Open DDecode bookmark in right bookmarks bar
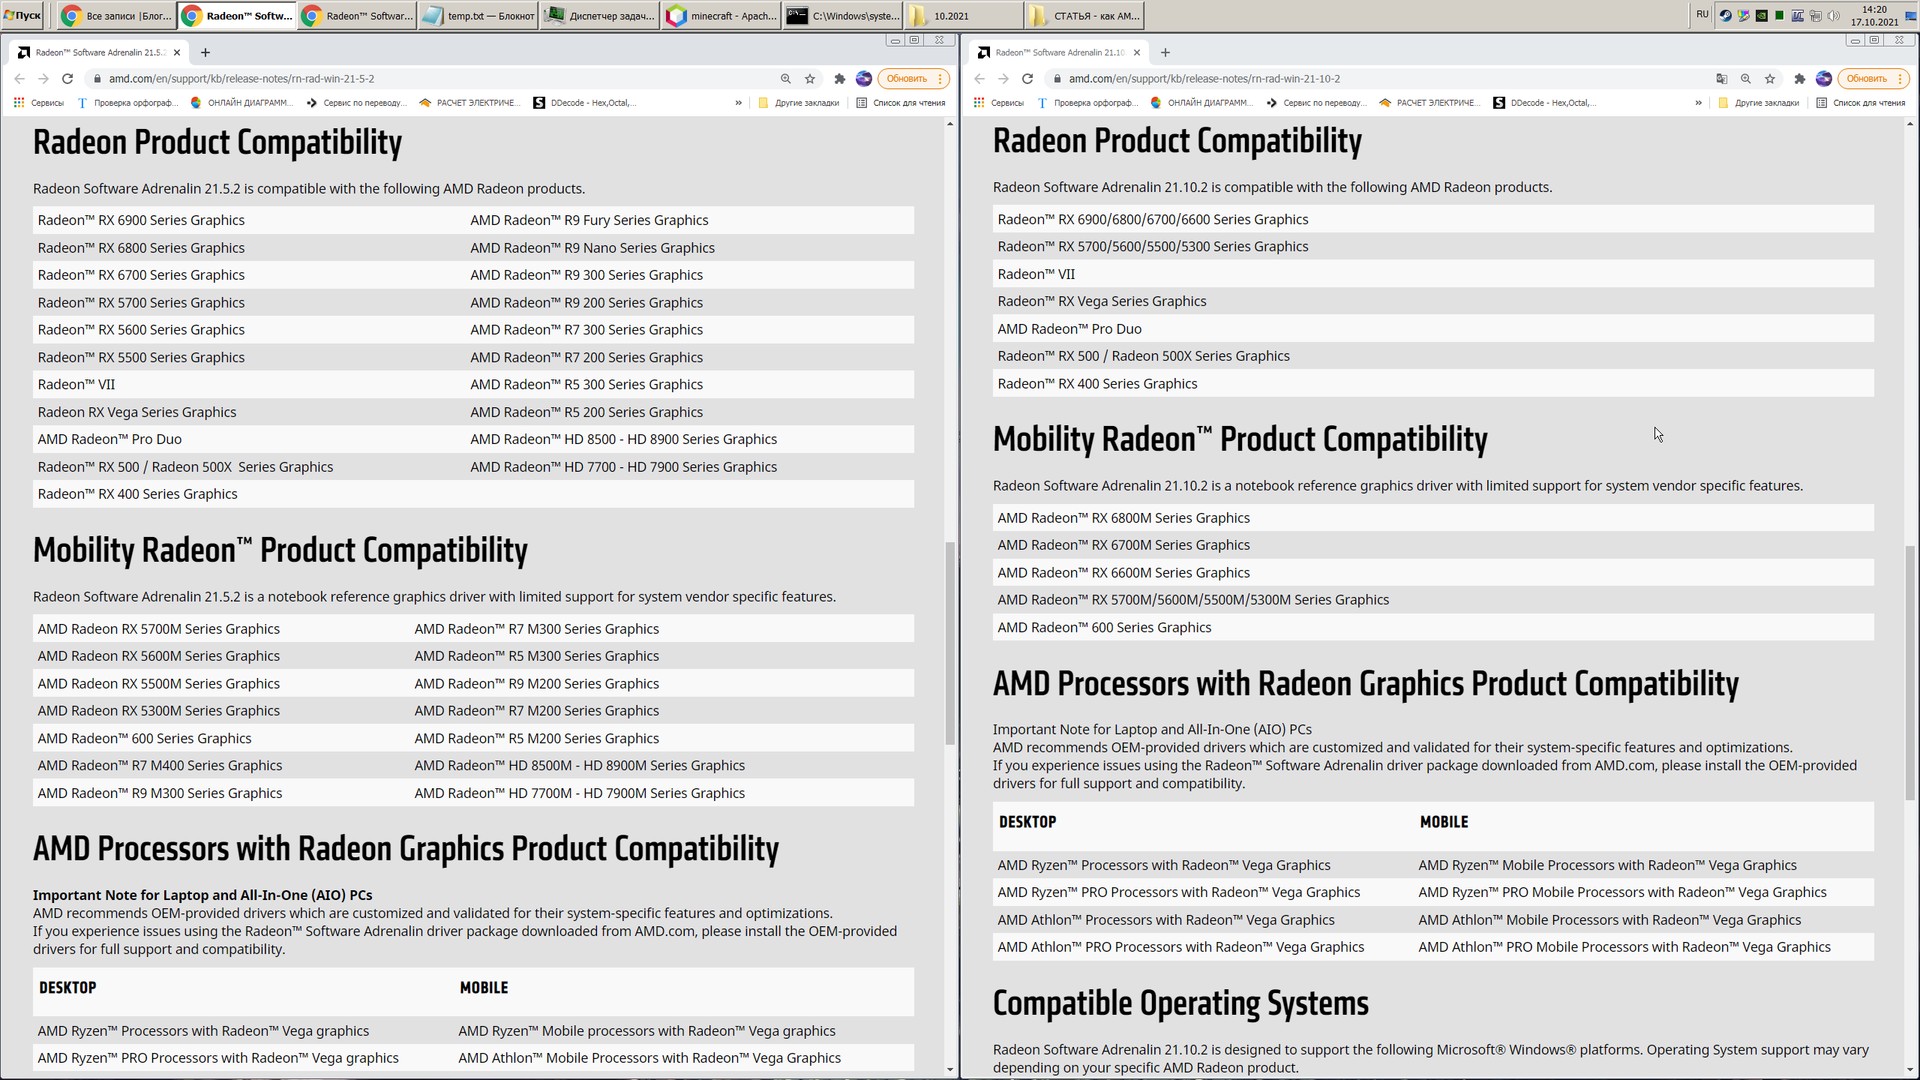 tap(1544, 103)
